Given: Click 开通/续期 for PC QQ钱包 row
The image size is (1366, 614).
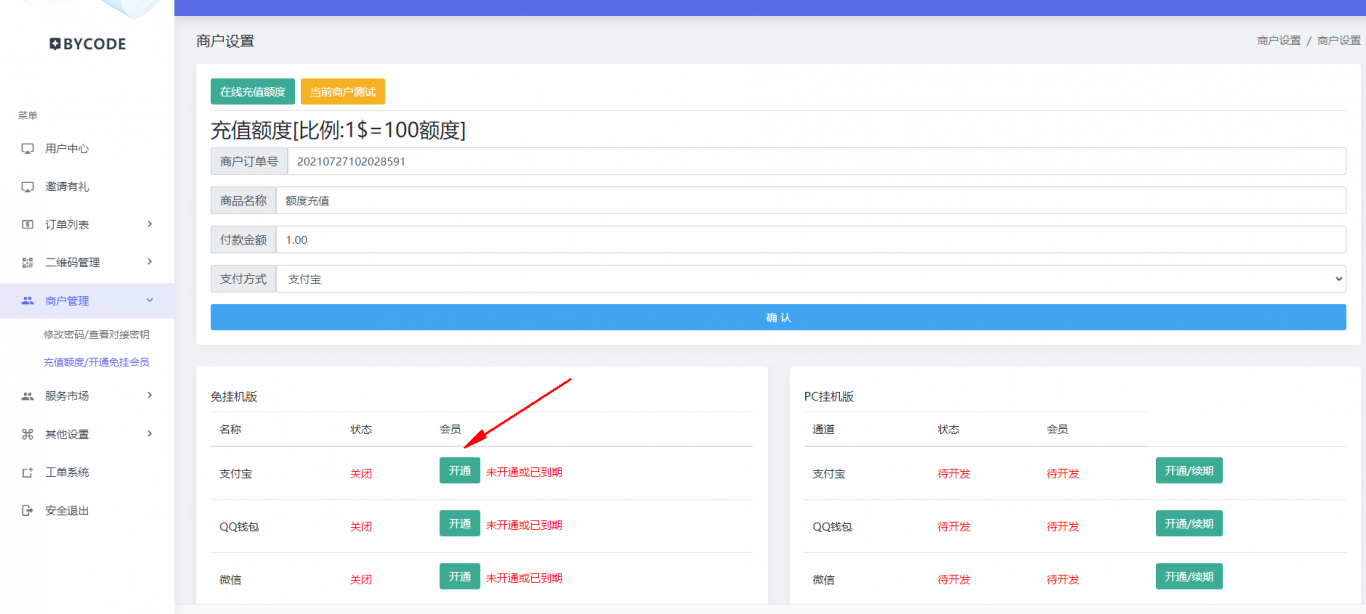Looking at the screenshot, I should click(1188, 524).
